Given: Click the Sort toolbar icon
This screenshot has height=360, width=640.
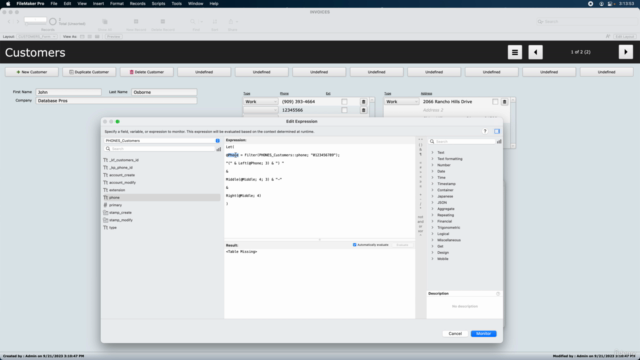Looking at the screenshot, I should 215,22.
